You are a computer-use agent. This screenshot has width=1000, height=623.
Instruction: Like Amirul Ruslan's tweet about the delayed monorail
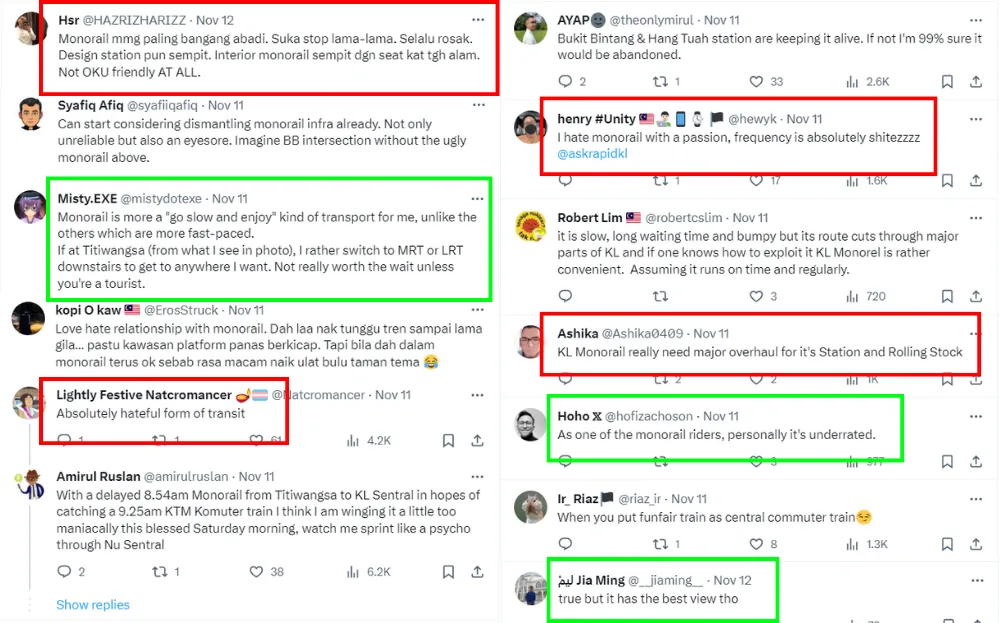click(256, 572)
